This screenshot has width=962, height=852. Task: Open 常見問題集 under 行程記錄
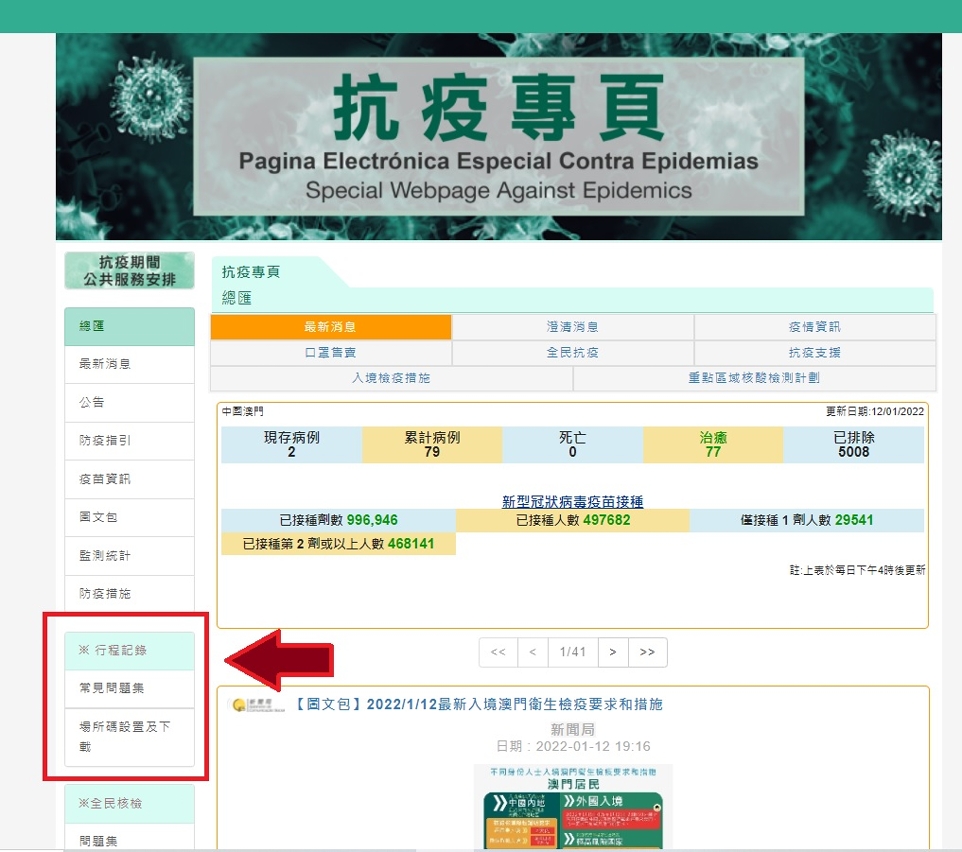pos(129,689)
